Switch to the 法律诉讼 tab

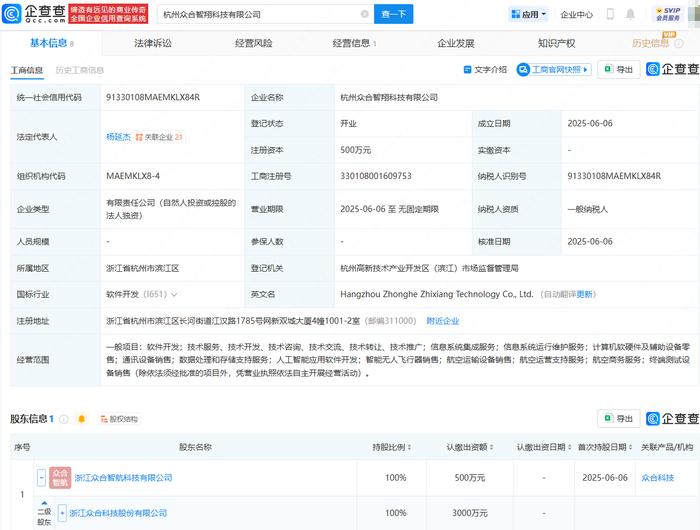[x=153, y=43]
